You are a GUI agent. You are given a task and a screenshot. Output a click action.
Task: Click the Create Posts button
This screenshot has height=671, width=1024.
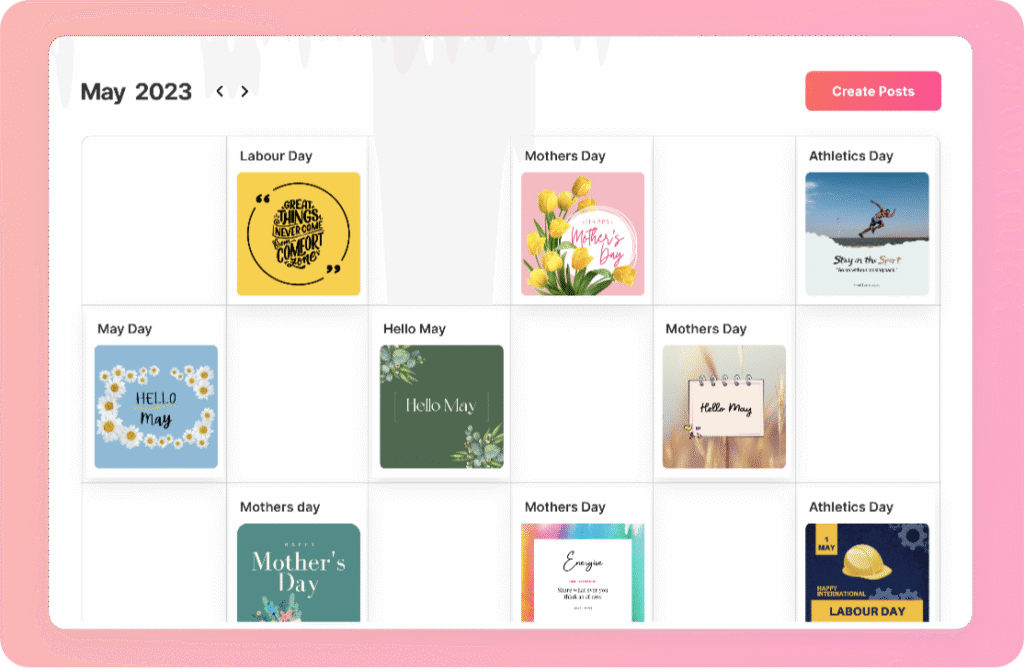(x=872, y=91)
